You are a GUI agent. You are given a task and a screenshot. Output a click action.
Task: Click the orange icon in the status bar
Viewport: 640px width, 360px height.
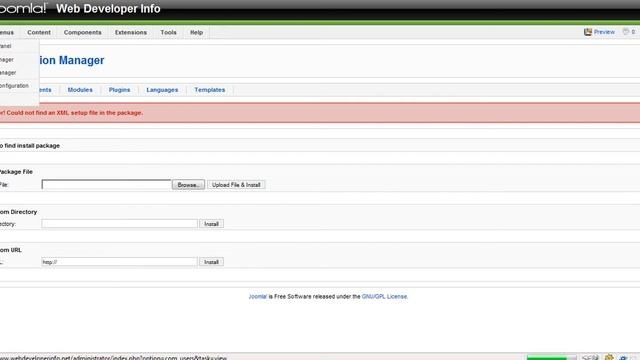[609, 358]
